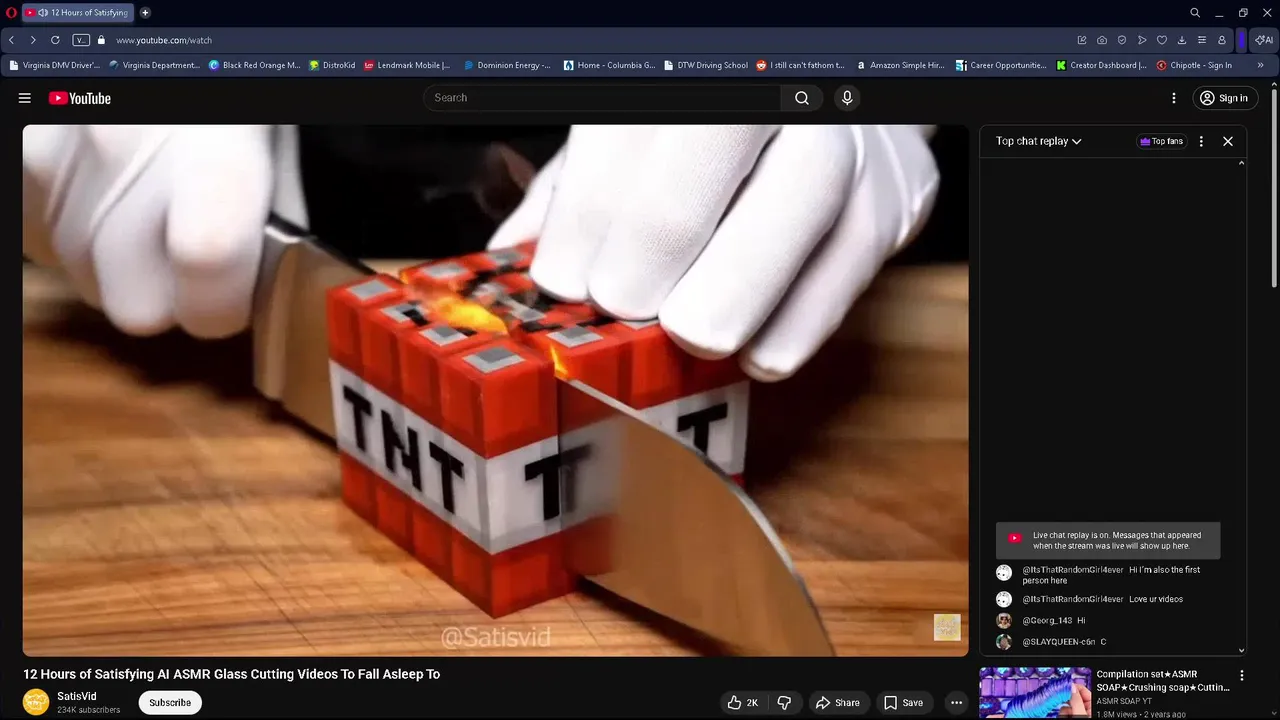The height and width of the screenshot is (720, 1280).
Task: Open ASMR SOAP compilation thumbnail
Action: click(1035, 693)
